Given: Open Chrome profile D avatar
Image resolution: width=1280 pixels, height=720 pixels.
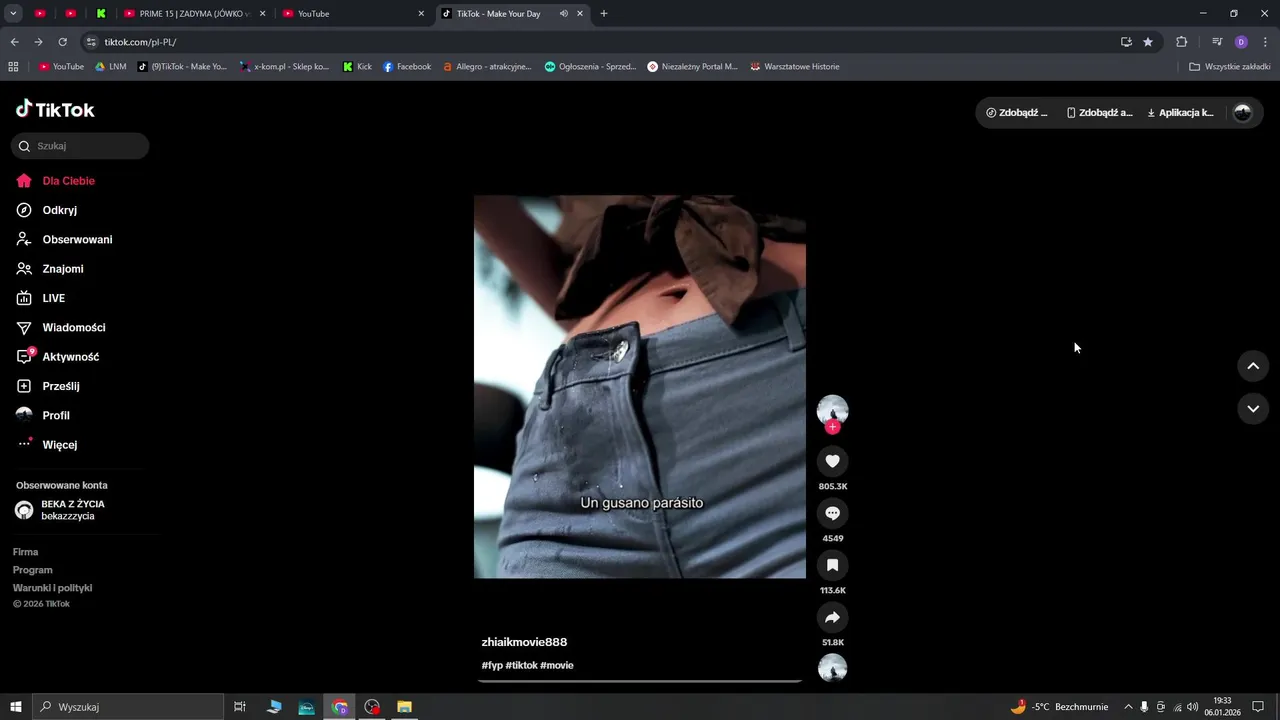Looking at the screenshot, I should (x=1241, y=42).
